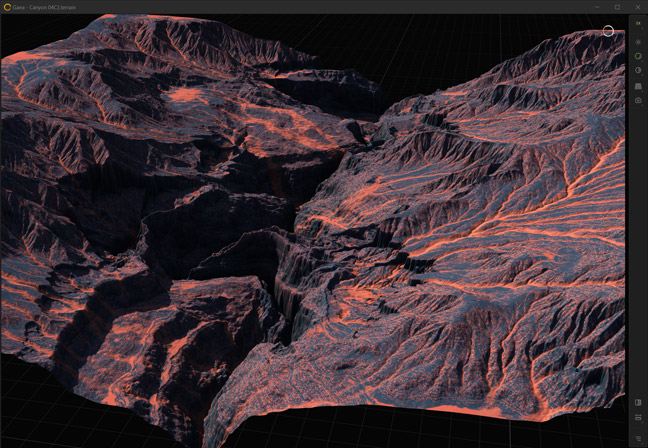This screenshot has height=448, width=648.
Task: Open the menu icon at sidebar bottom
Action: tap(638, 437)
